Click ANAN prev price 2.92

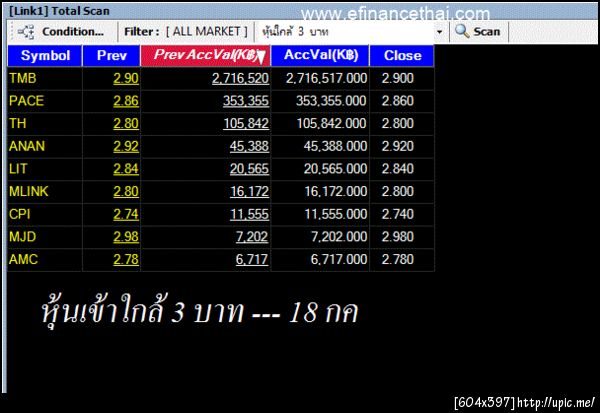click(126, 146)
